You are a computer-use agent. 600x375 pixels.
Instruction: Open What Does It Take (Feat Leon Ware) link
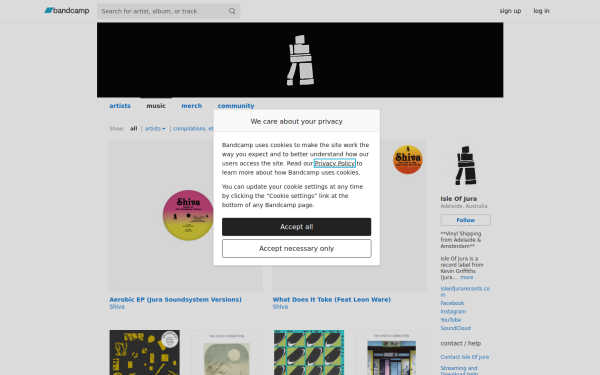tap(331, 300)
